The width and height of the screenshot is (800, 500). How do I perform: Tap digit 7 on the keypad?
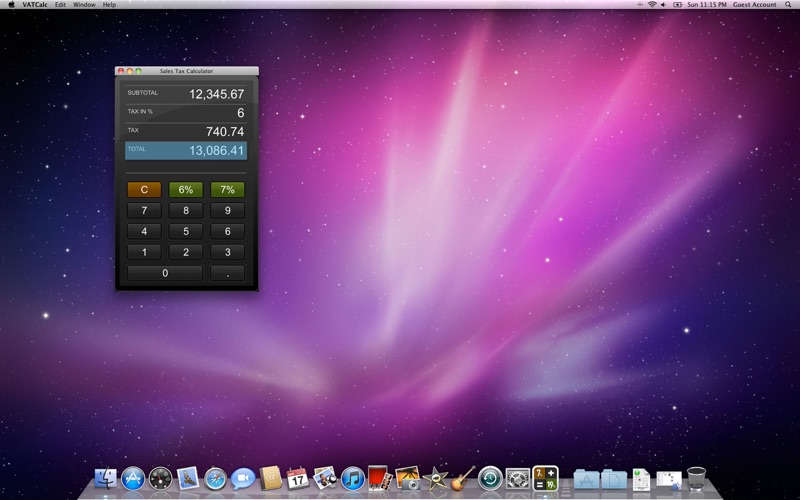pyautogui.click(x=144, y=210)
